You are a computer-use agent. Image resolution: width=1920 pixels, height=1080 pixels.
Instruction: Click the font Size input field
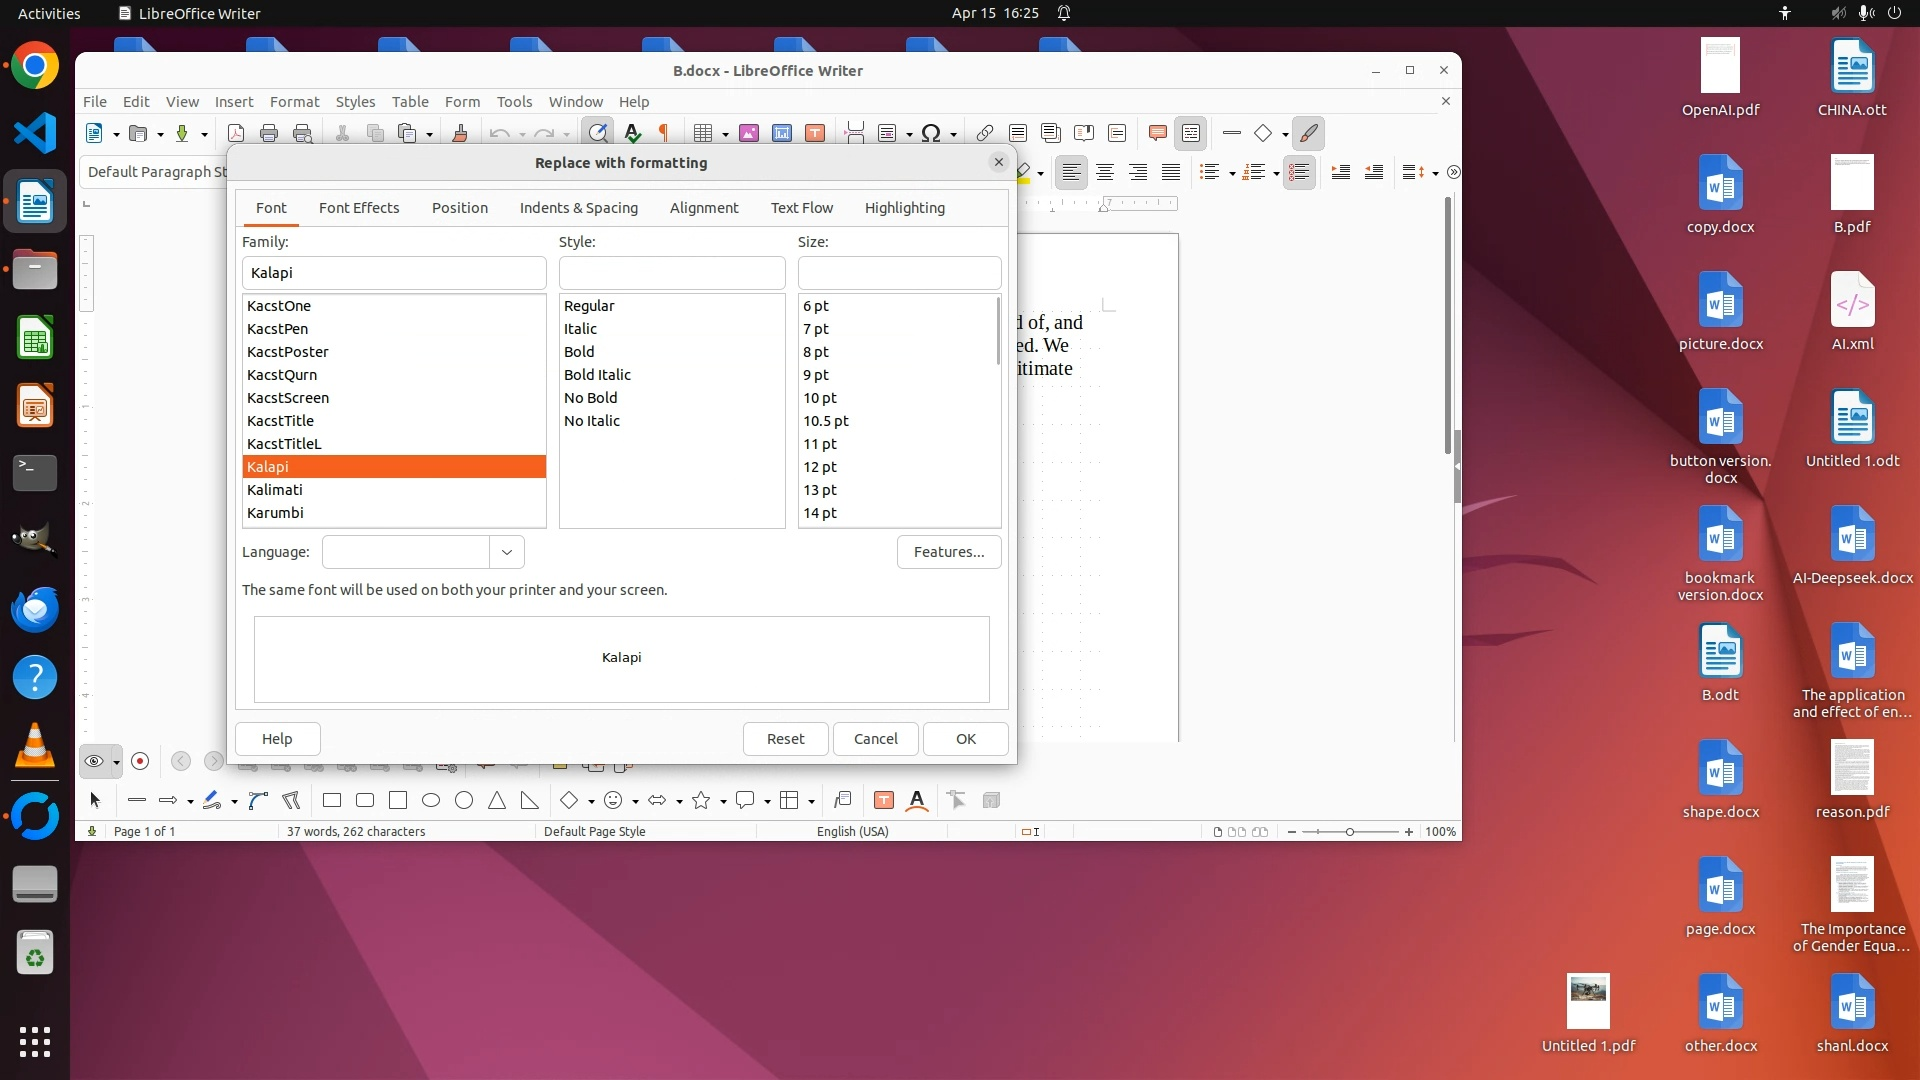click(x=898, y=273)
